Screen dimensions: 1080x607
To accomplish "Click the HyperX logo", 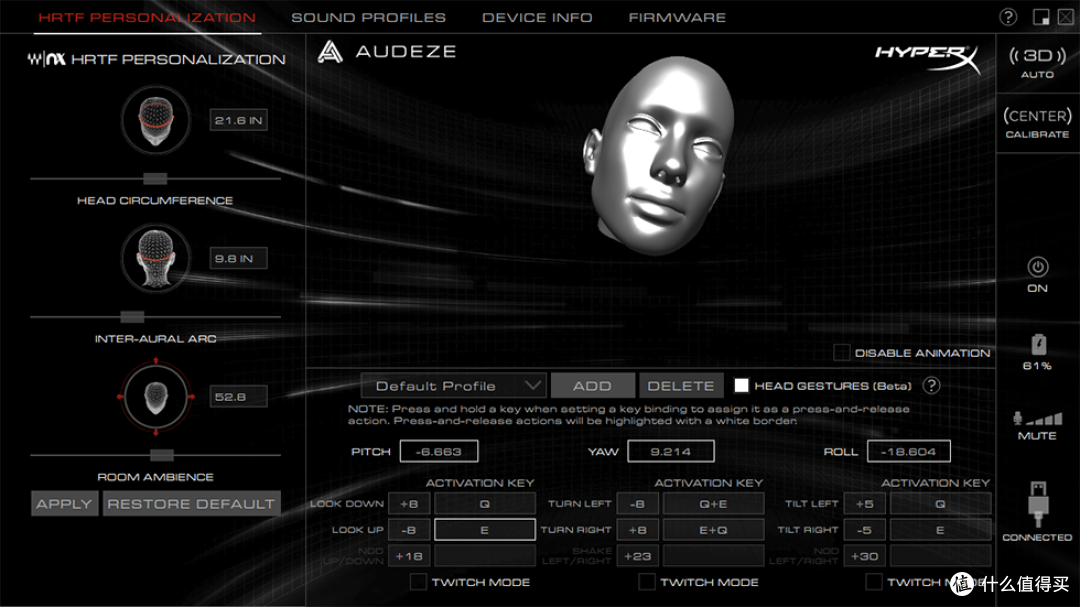I will pyautogui.click(x=927, y=58).
